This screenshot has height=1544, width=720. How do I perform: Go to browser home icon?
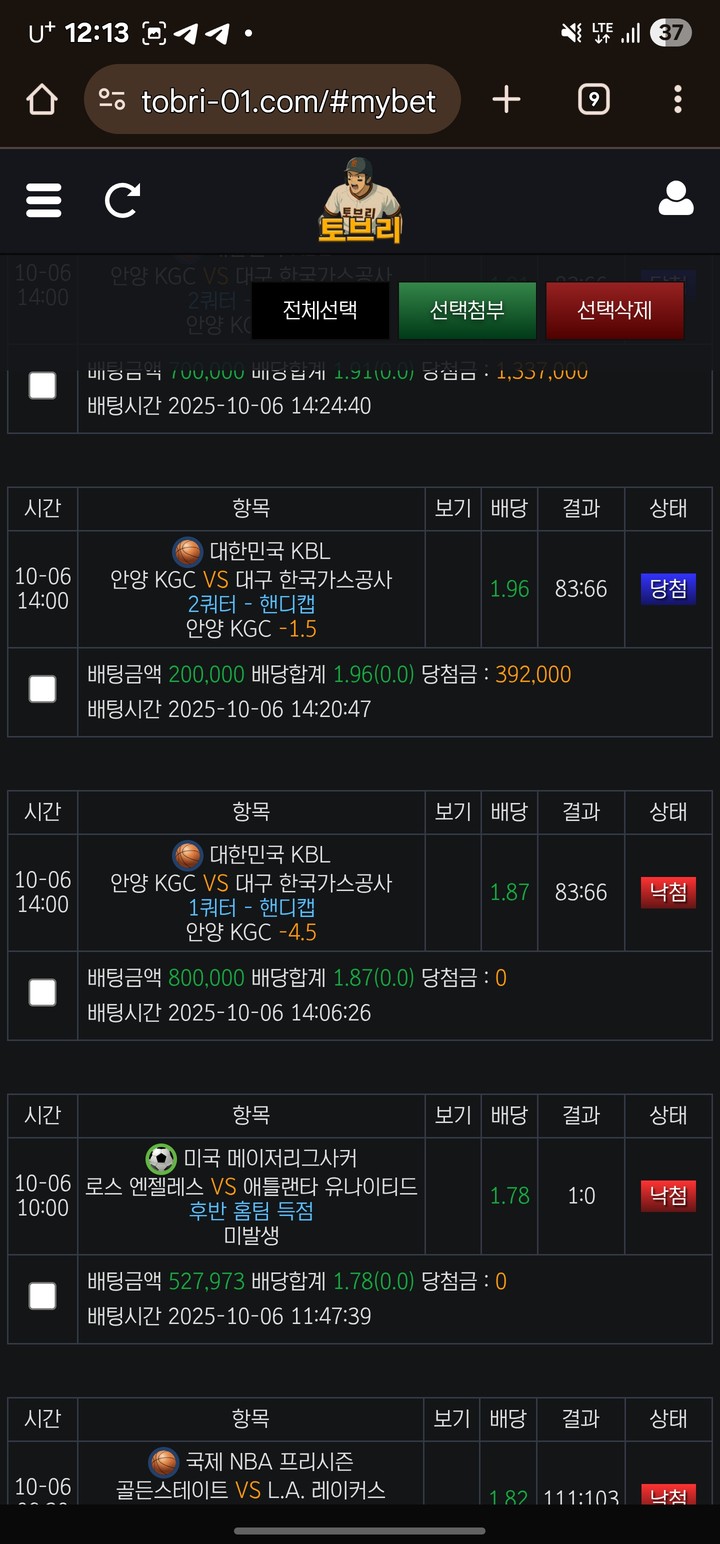(x=42, y=99)
